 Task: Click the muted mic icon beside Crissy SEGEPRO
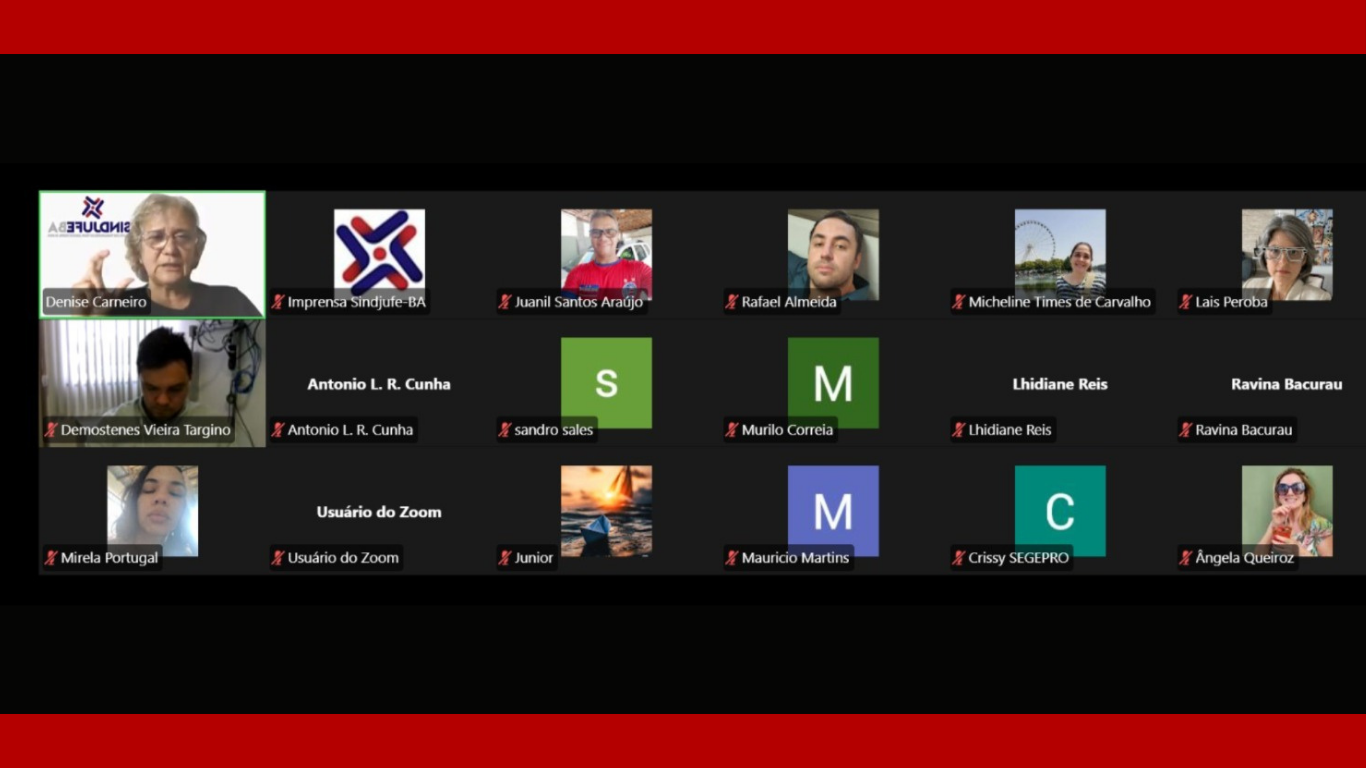coord(959,558)
